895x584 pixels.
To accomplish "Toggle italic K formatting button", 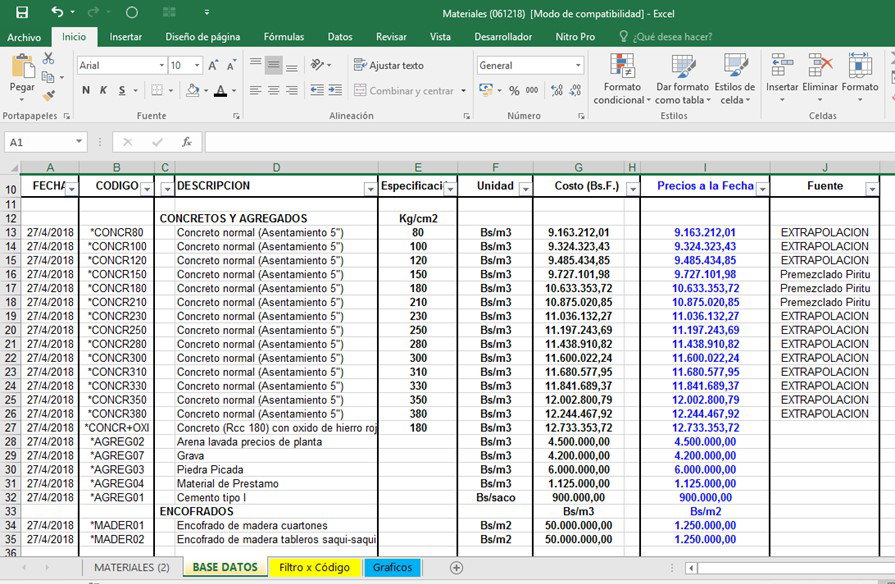I will click(103, 90).
